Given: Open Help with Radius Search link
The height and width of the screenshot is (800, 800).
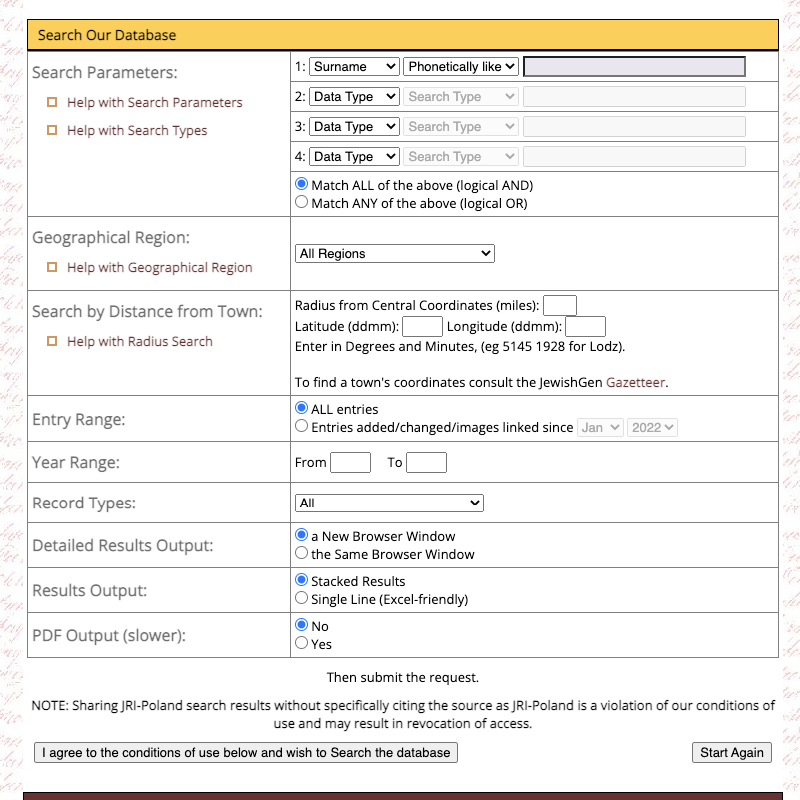Looking at the screenshot, I should 139,341.
